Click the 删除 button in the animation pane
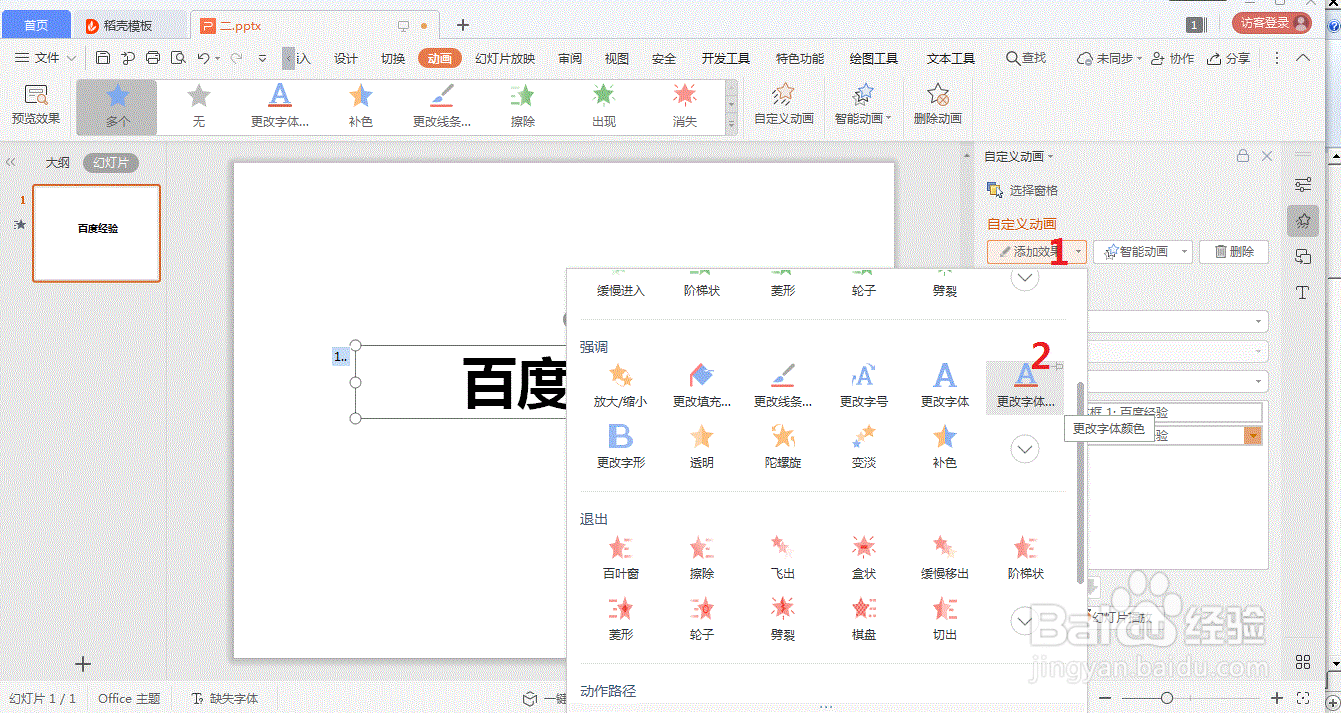 pos(1234,252)
